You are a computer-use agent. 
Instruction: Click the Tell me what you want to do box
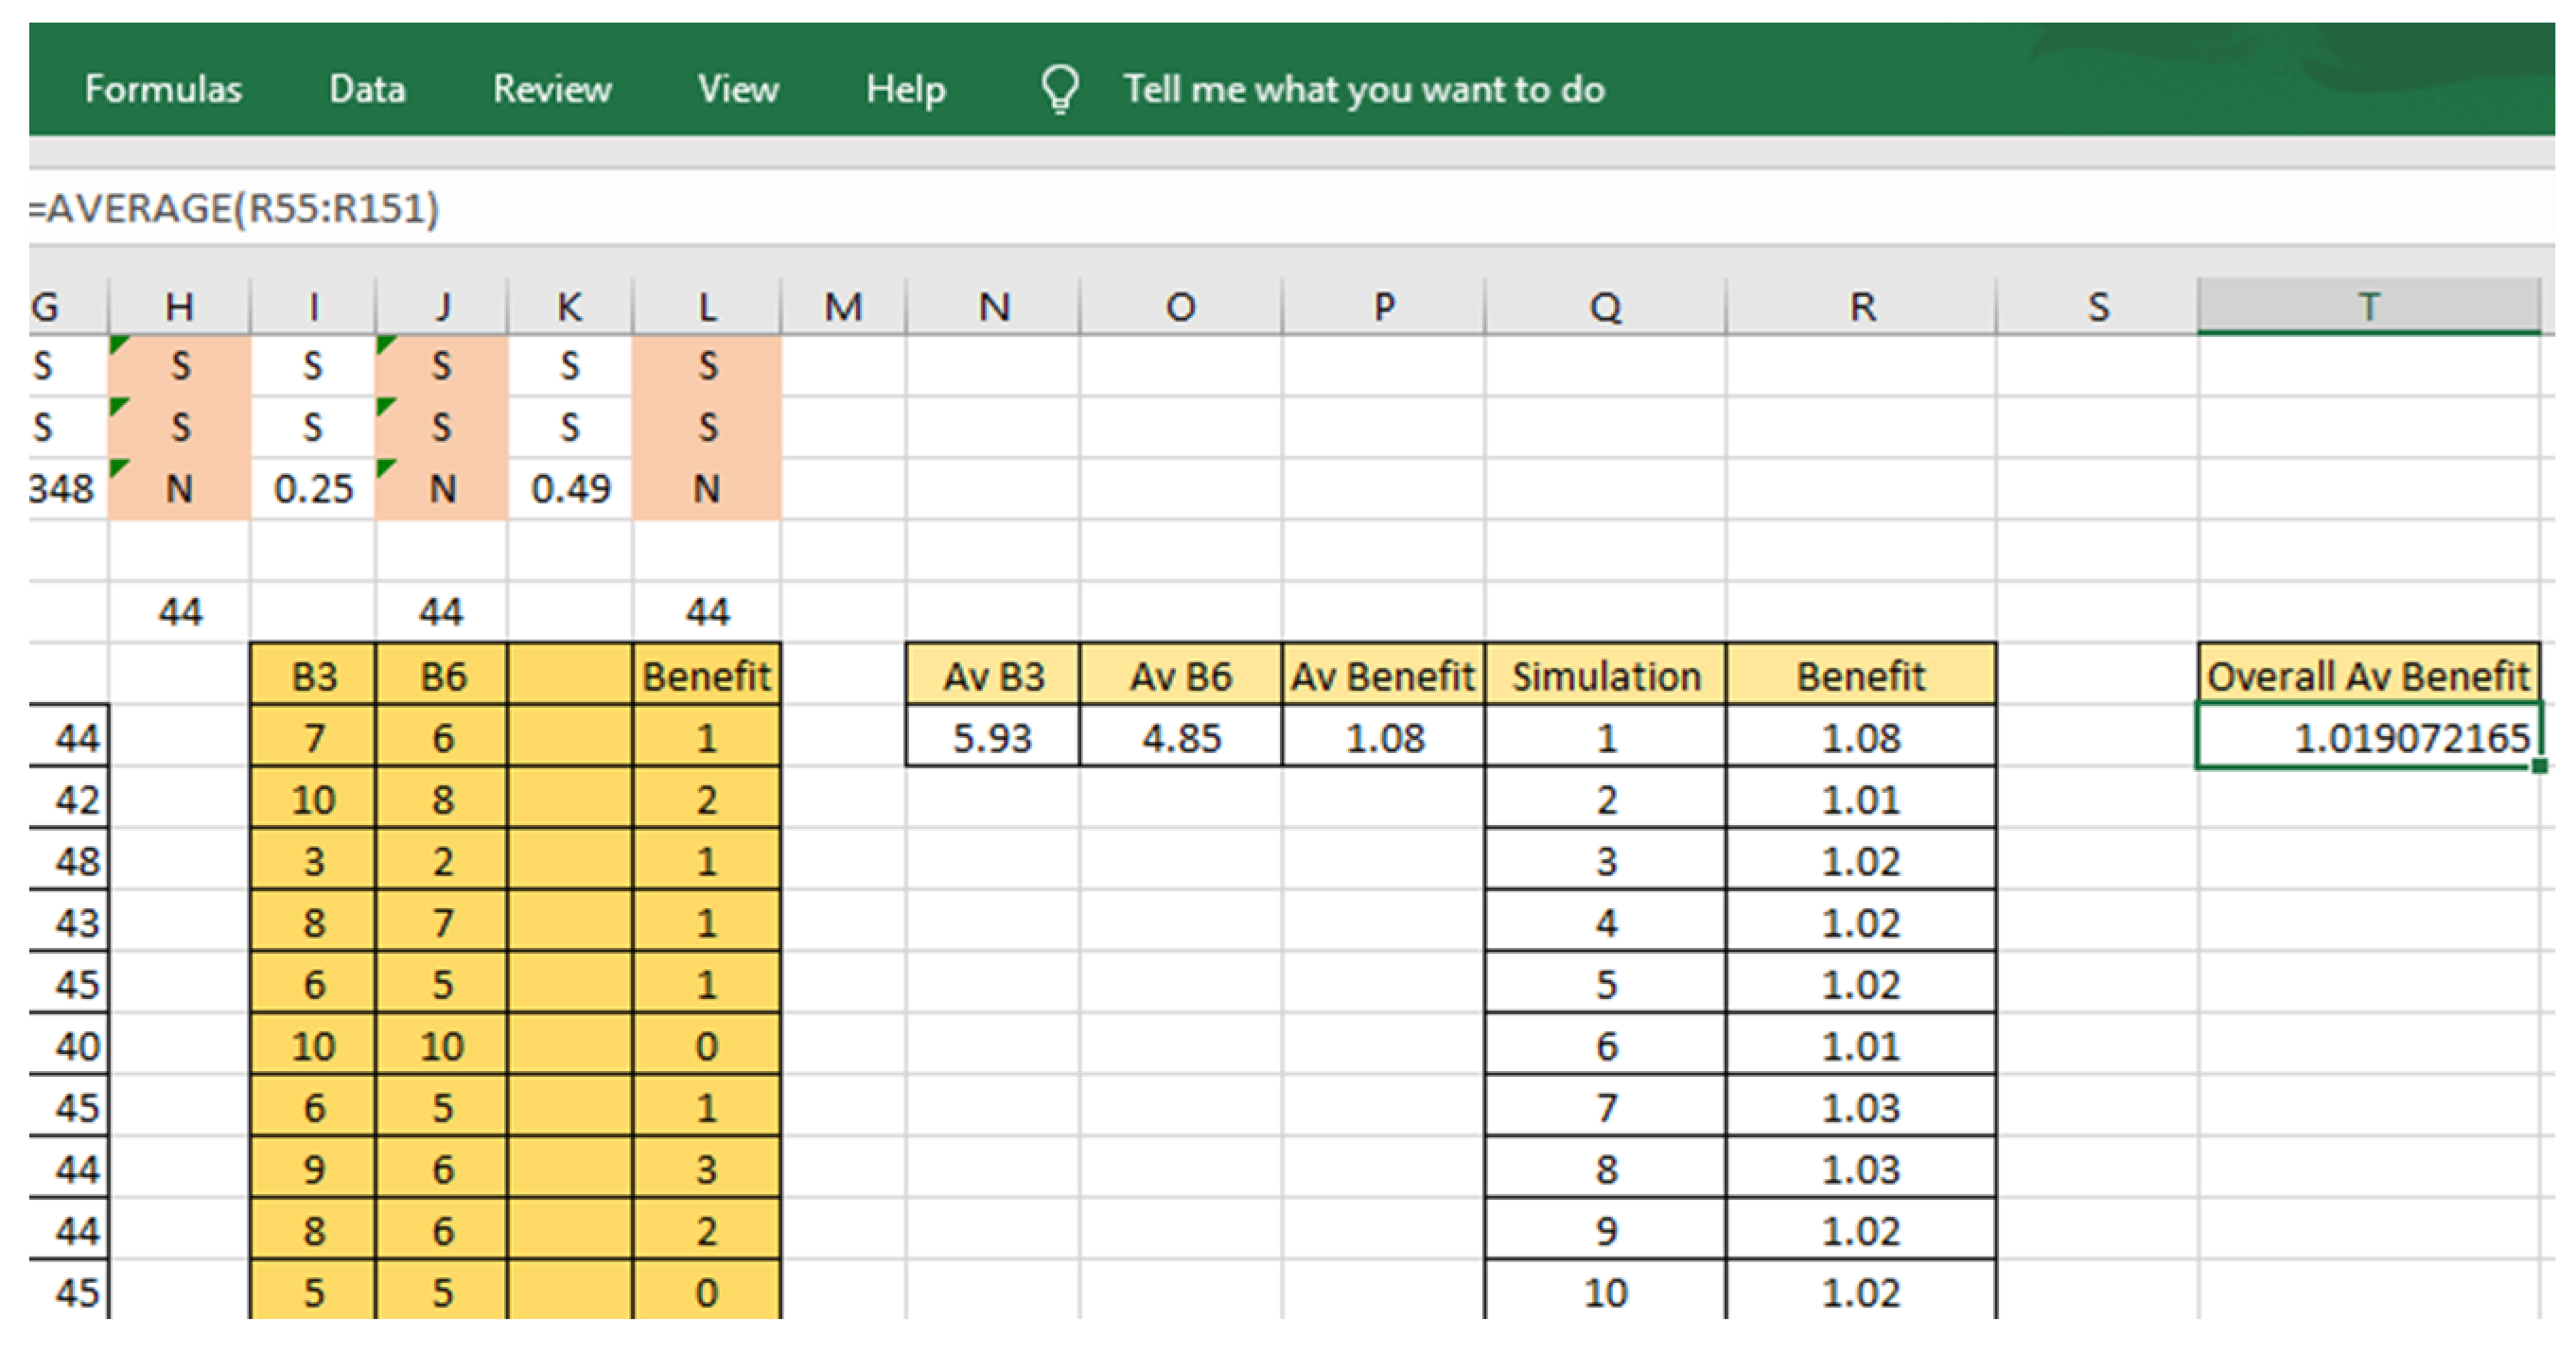pos(1363,90)
